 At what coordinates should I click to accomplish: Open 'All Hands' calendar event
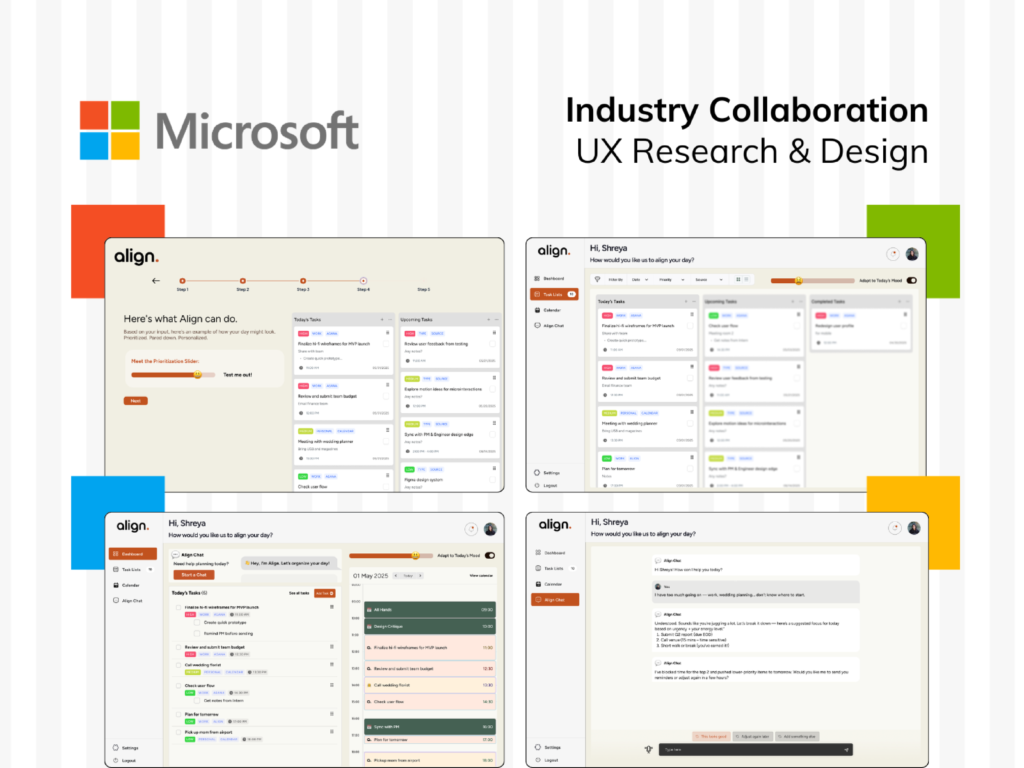[430, 609]
